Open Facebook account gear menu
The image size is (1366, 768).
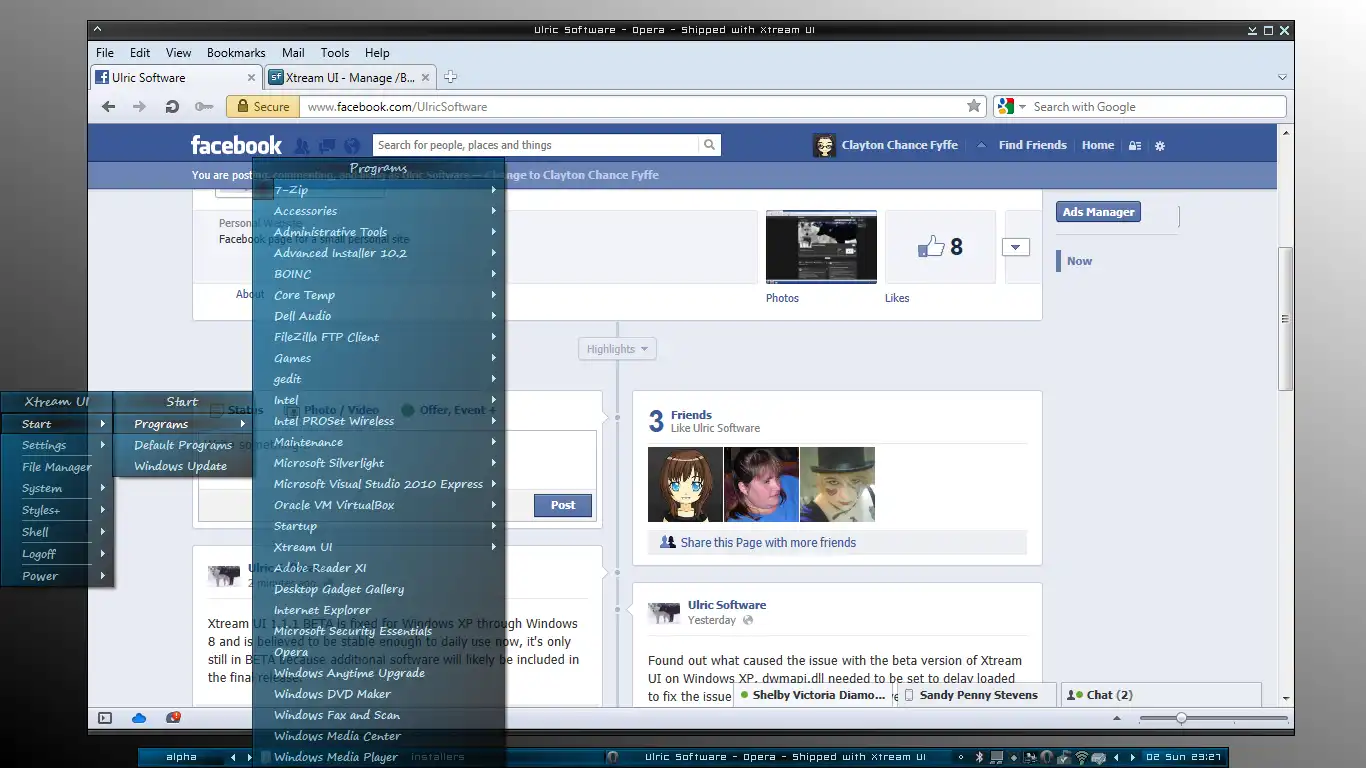pyautogui.click(x=1160, y=145)
